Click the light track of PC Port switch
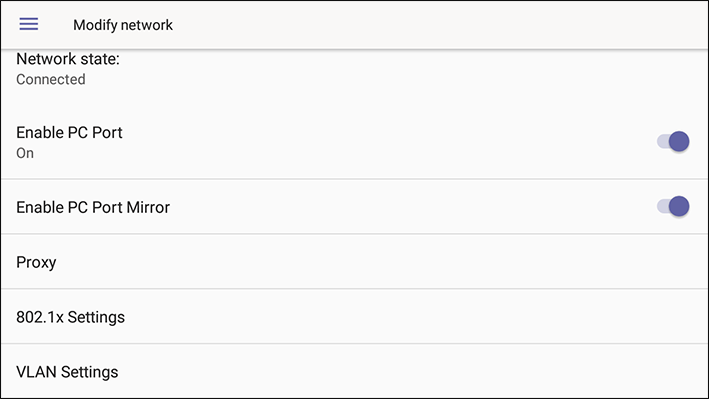This screenshot has width=709, height=399. coord(662,142)
